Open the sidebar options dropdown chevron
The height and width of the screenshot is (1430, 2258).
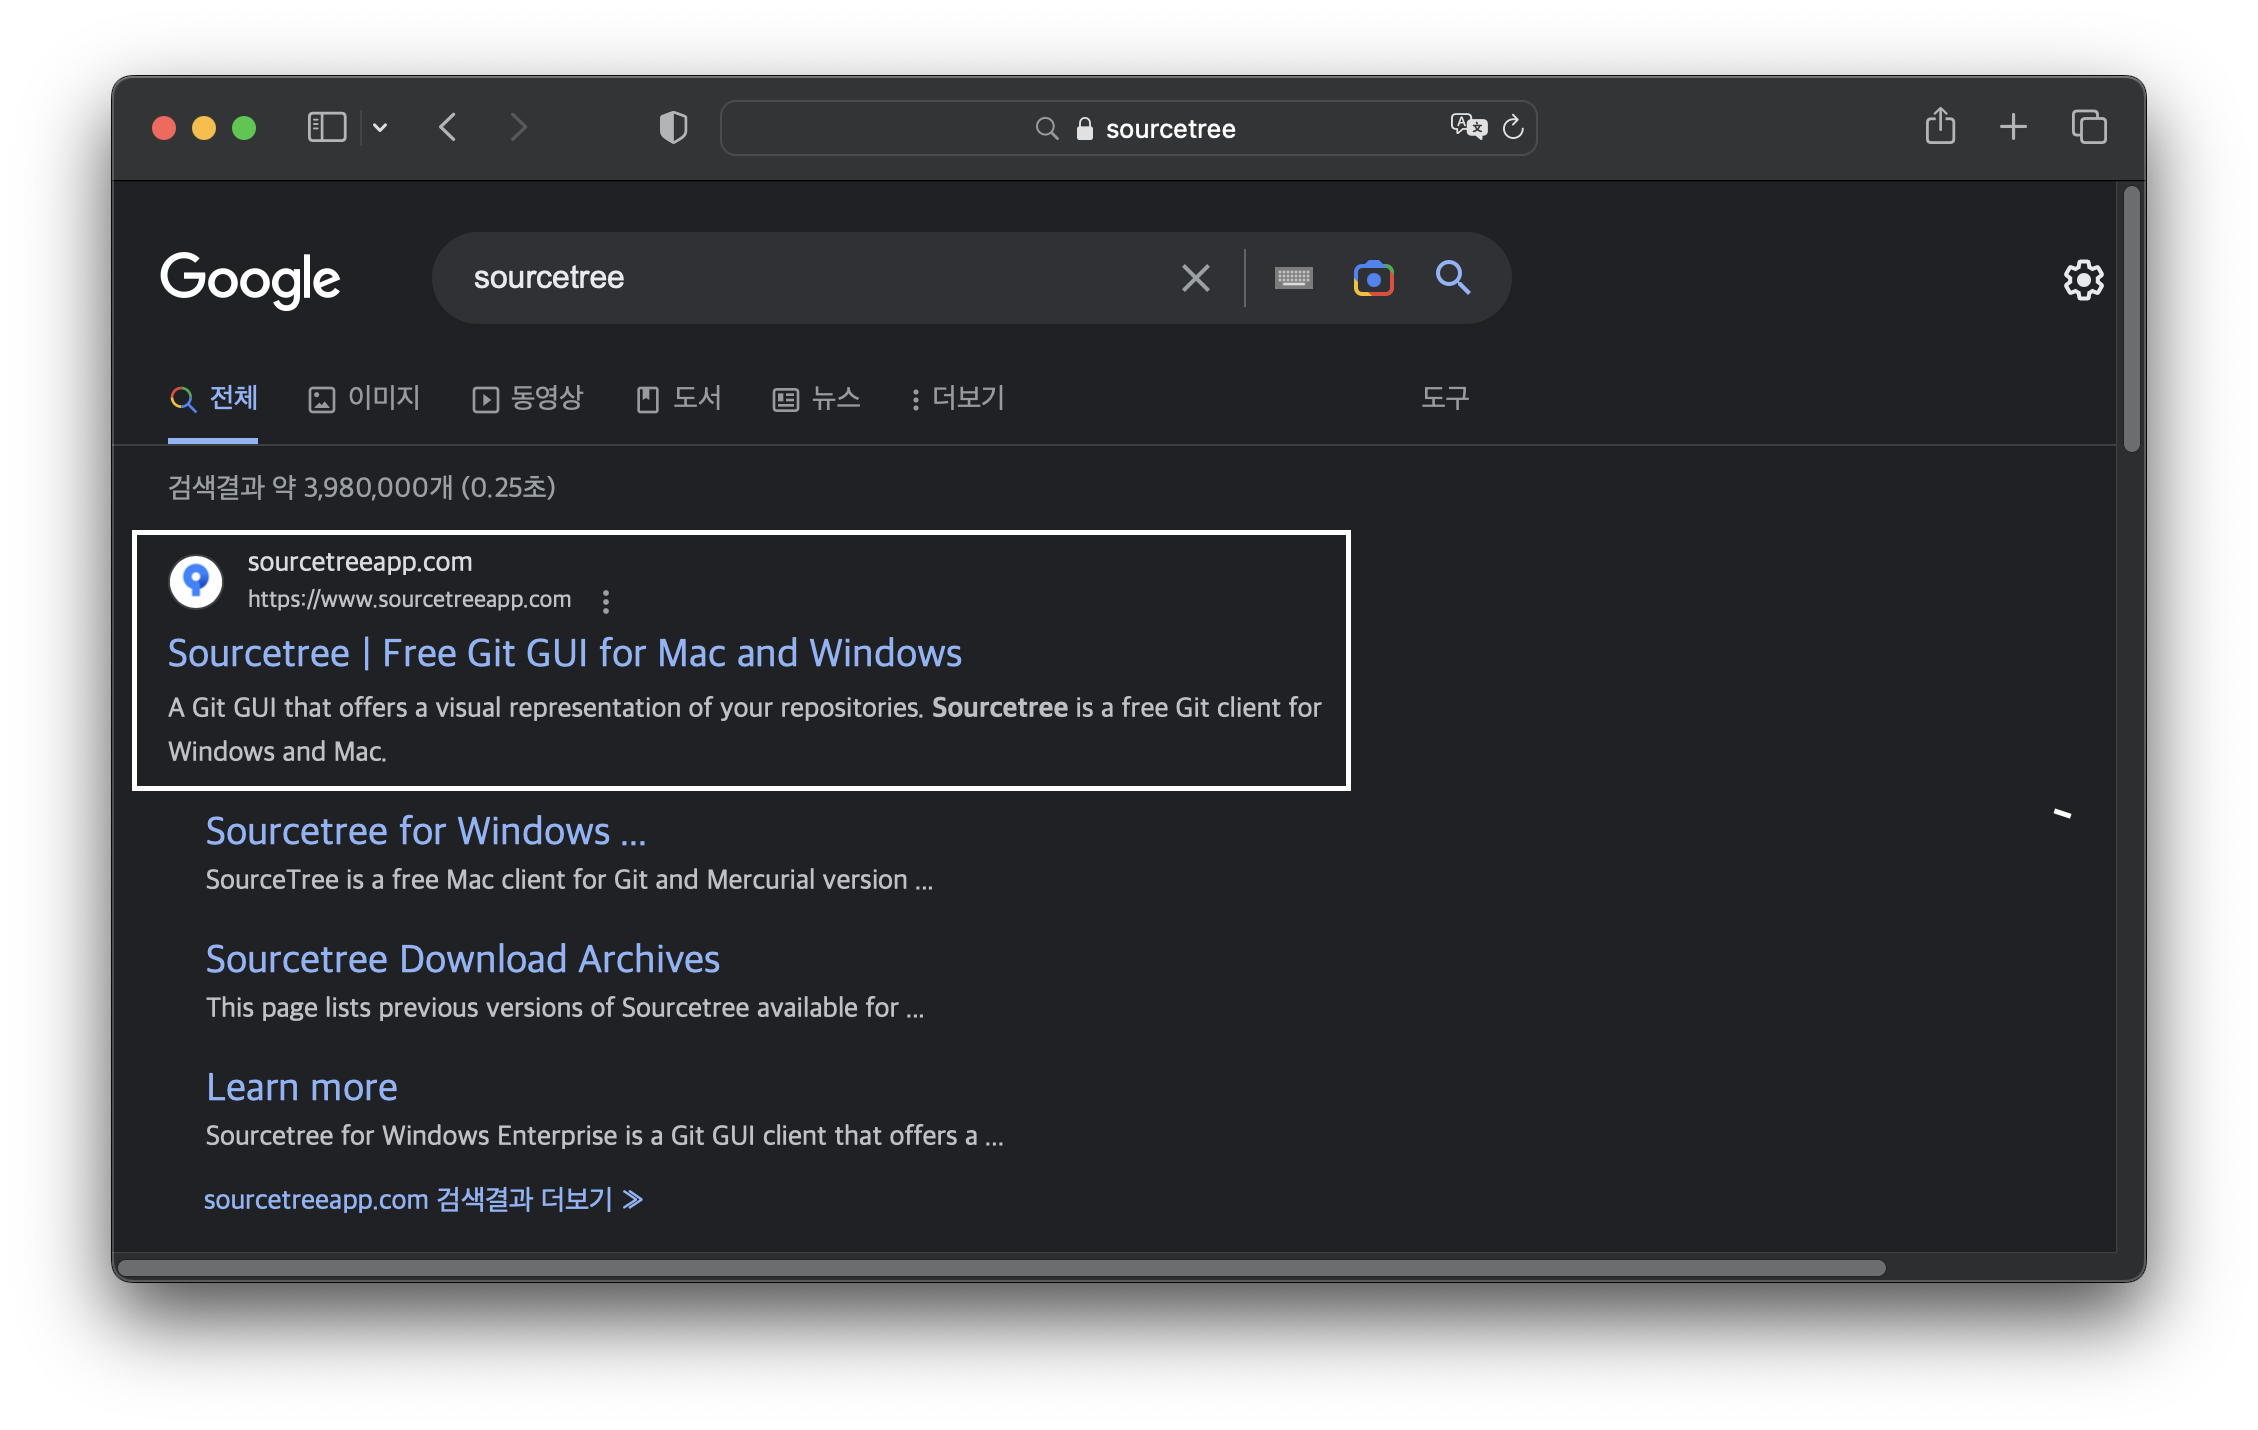point(380,128)
